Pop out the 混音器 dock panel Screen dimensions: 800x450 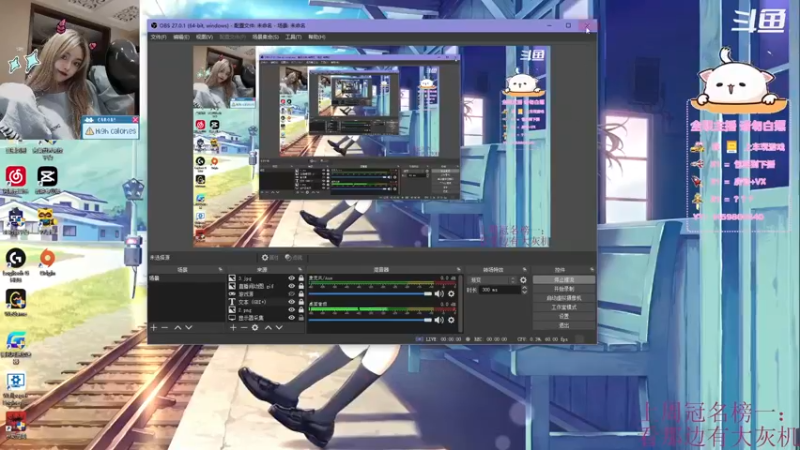[458, 269]
